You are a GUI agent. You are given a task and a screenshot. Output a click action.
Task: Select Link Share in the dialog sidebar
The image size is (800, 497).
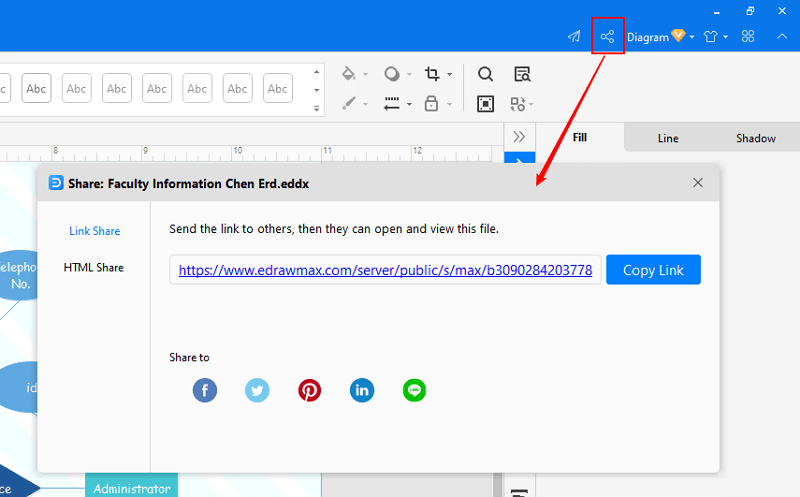click(94, 231)
